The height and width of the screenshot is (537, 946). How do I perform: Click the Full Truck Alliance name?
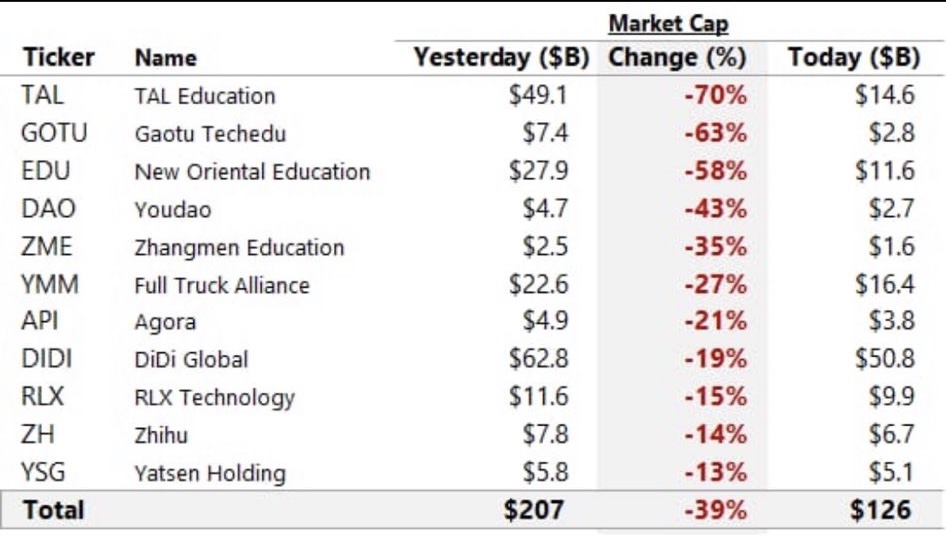click(222, 285)
